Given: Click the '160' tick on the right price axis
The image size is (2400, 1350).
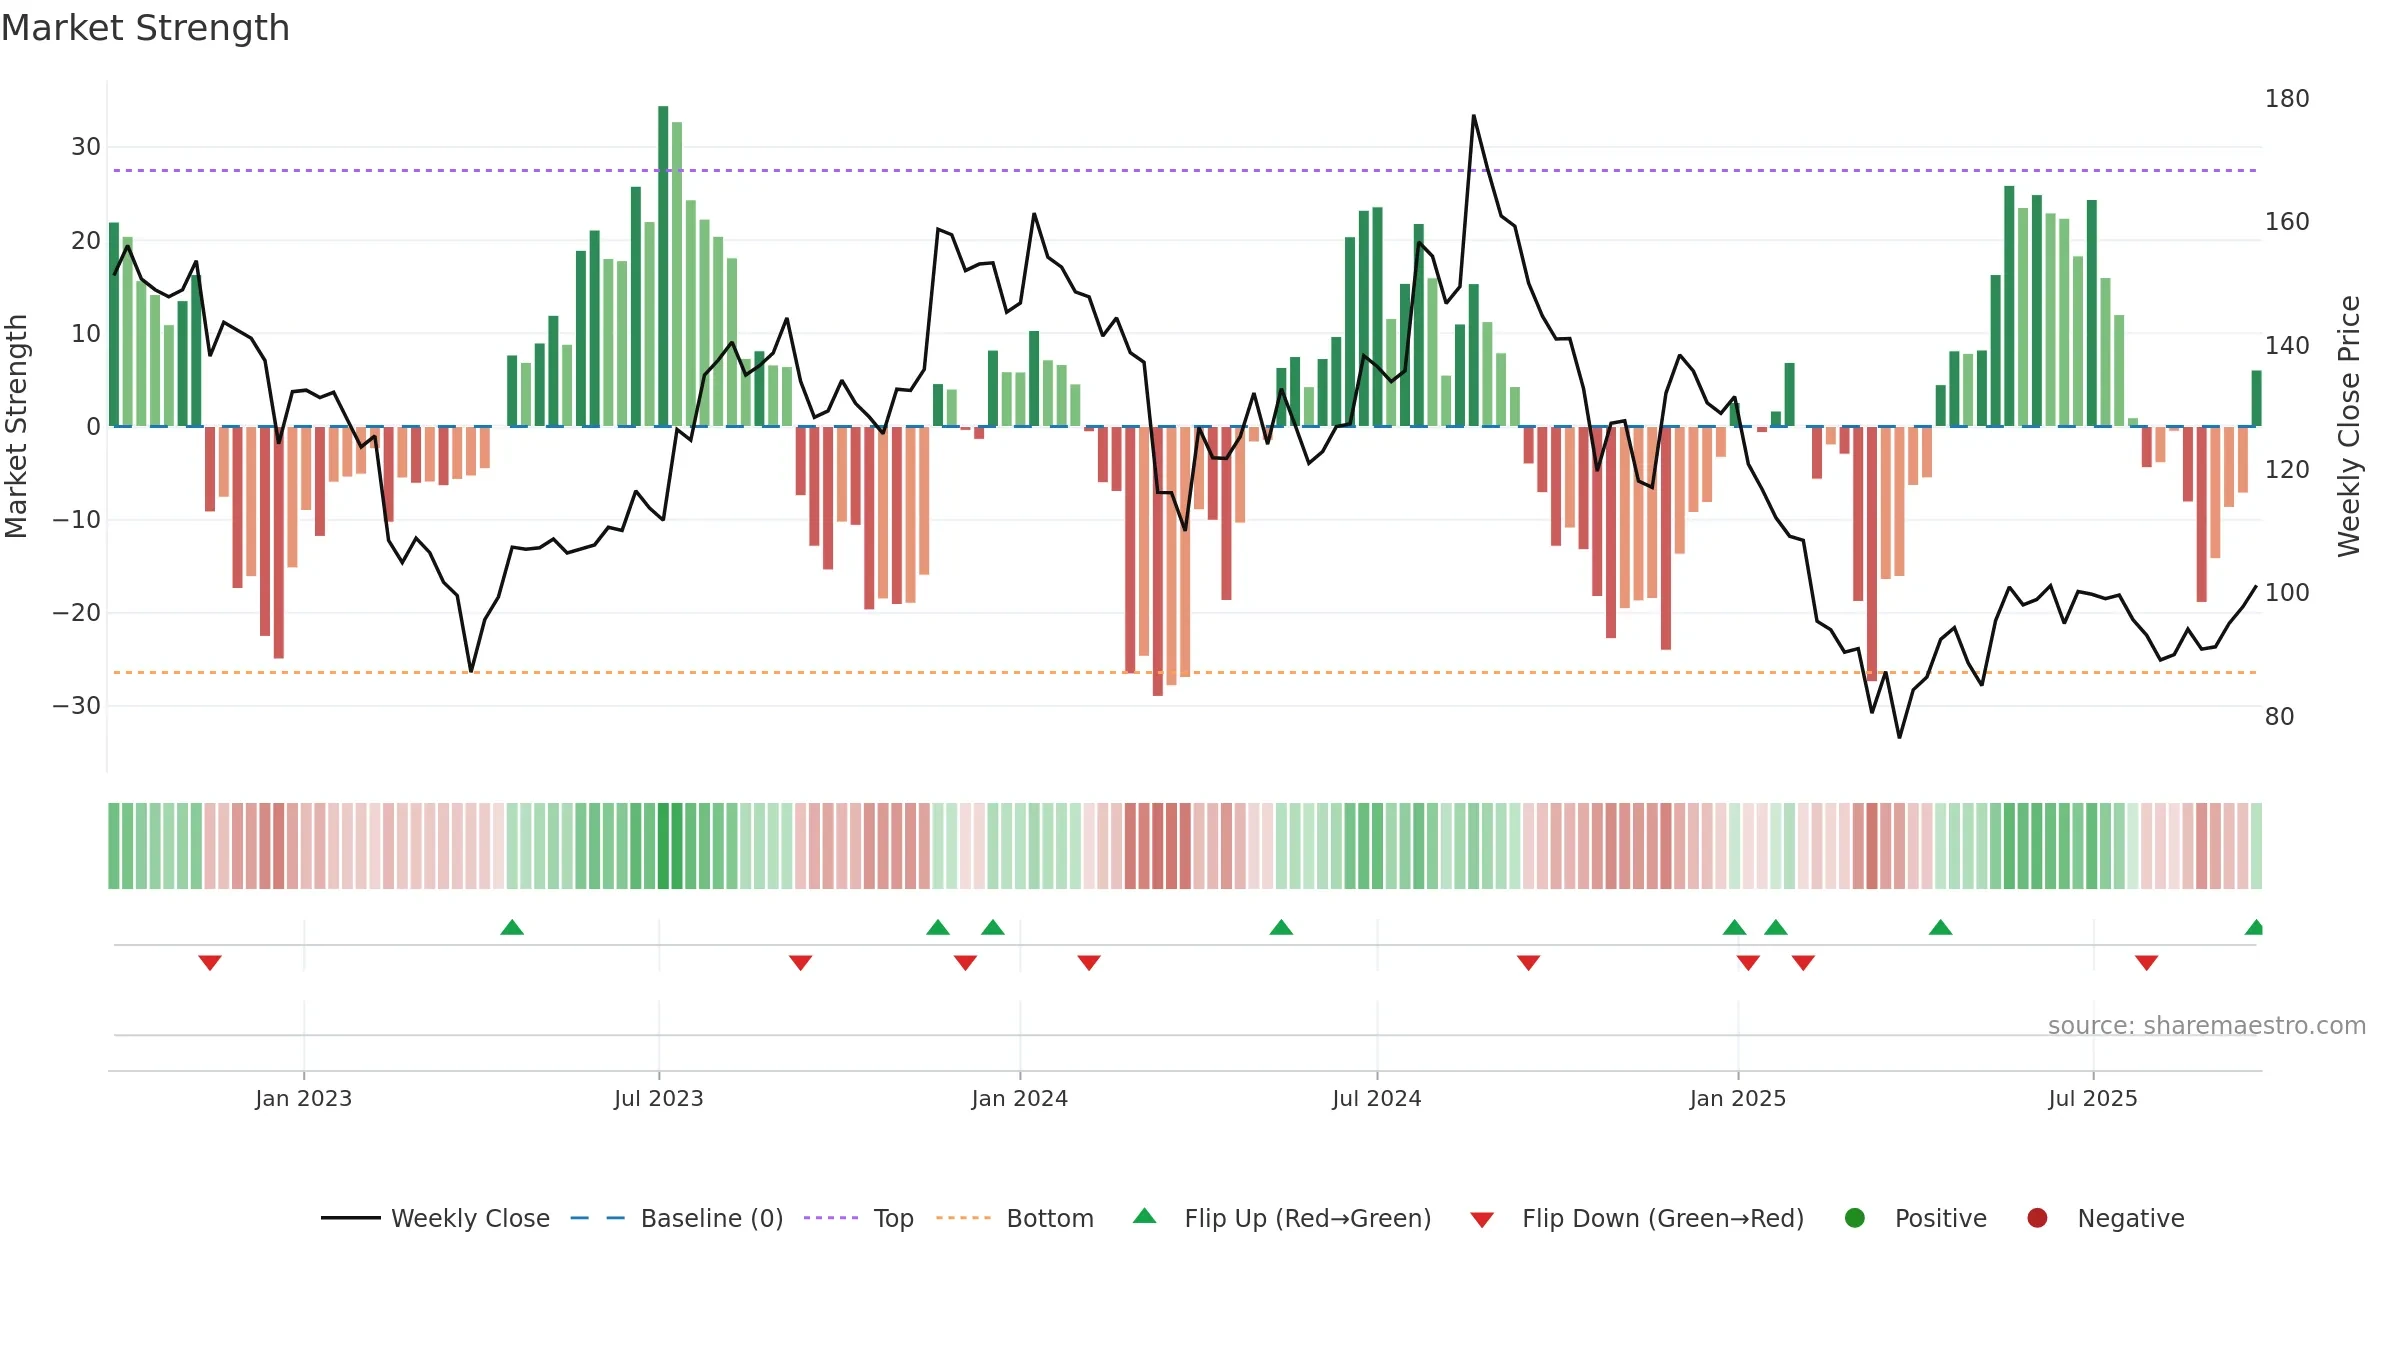Looking at the screenshot, I should coord(2287,221).
